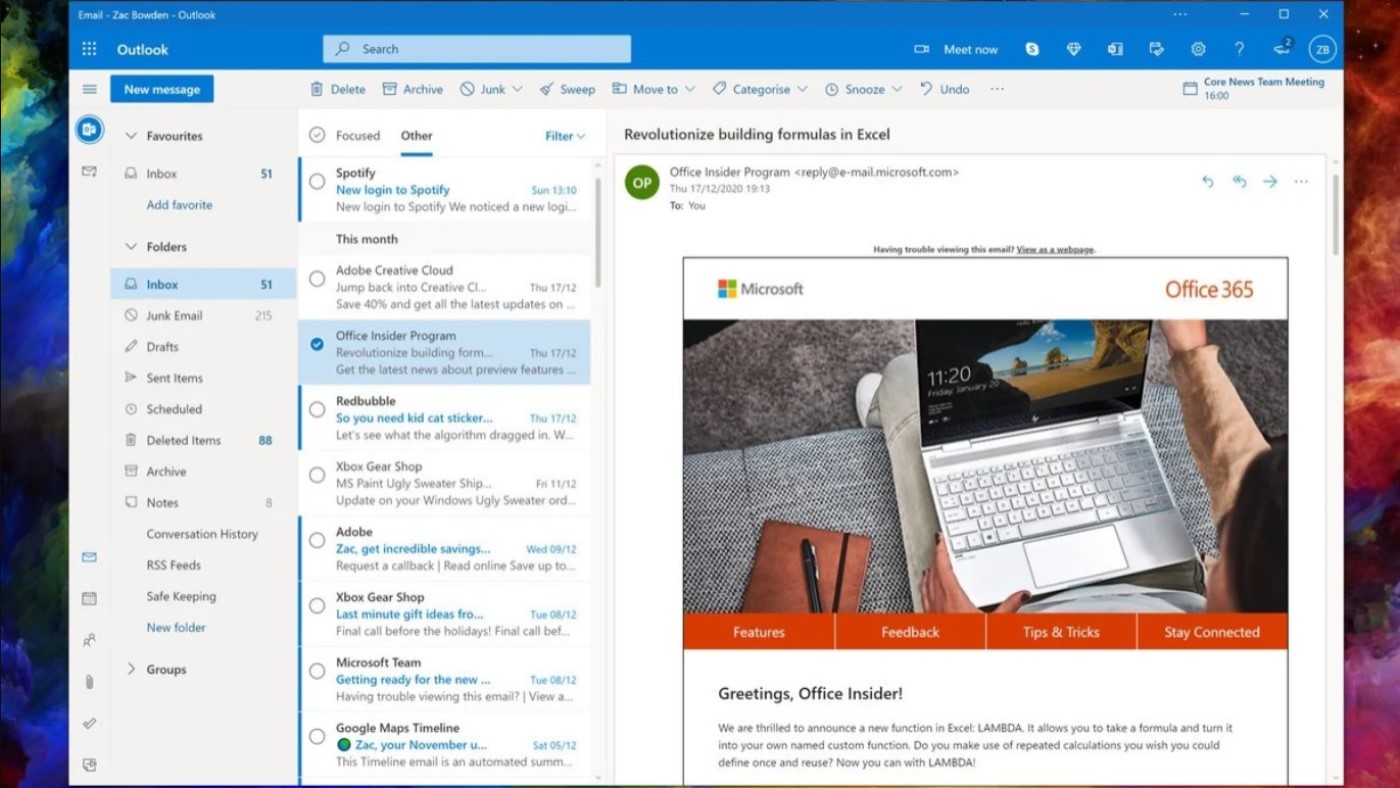1400x788 pixels.
Task: Switch to the Focused tab
Action: point(358,136)
